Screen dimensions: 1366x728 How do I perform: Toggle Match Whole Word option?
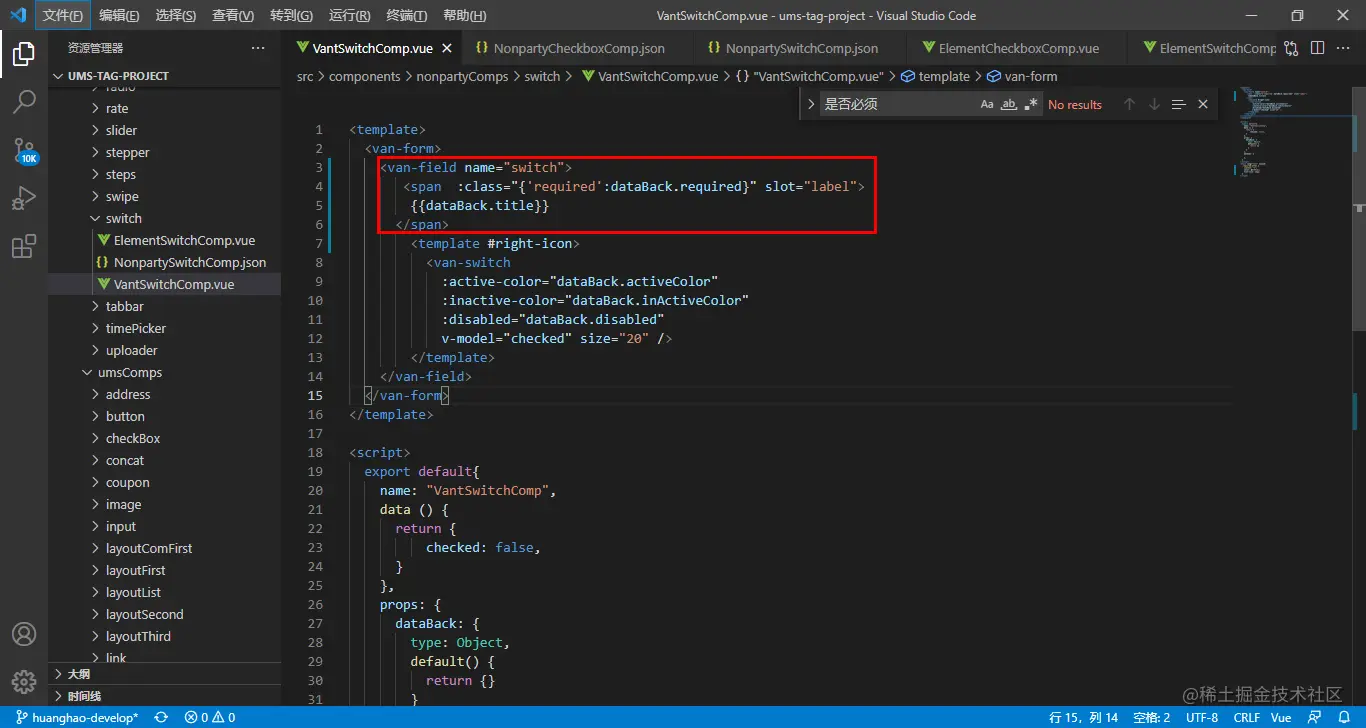[x=1009, y=104]
